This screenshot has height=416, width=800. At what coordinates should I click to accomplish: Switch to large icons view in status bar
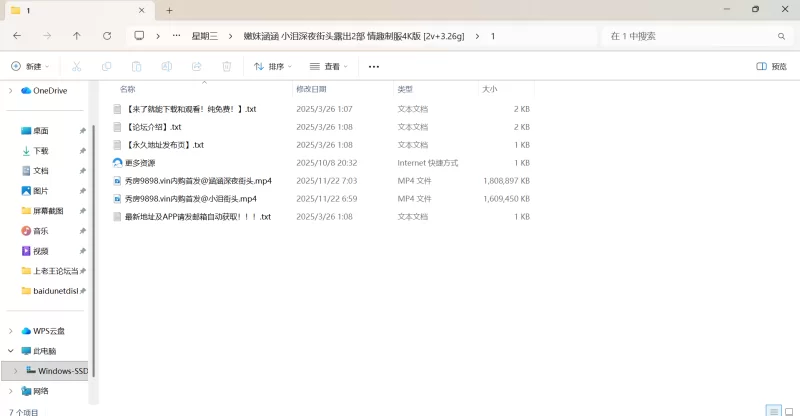[x=788, y=410]
